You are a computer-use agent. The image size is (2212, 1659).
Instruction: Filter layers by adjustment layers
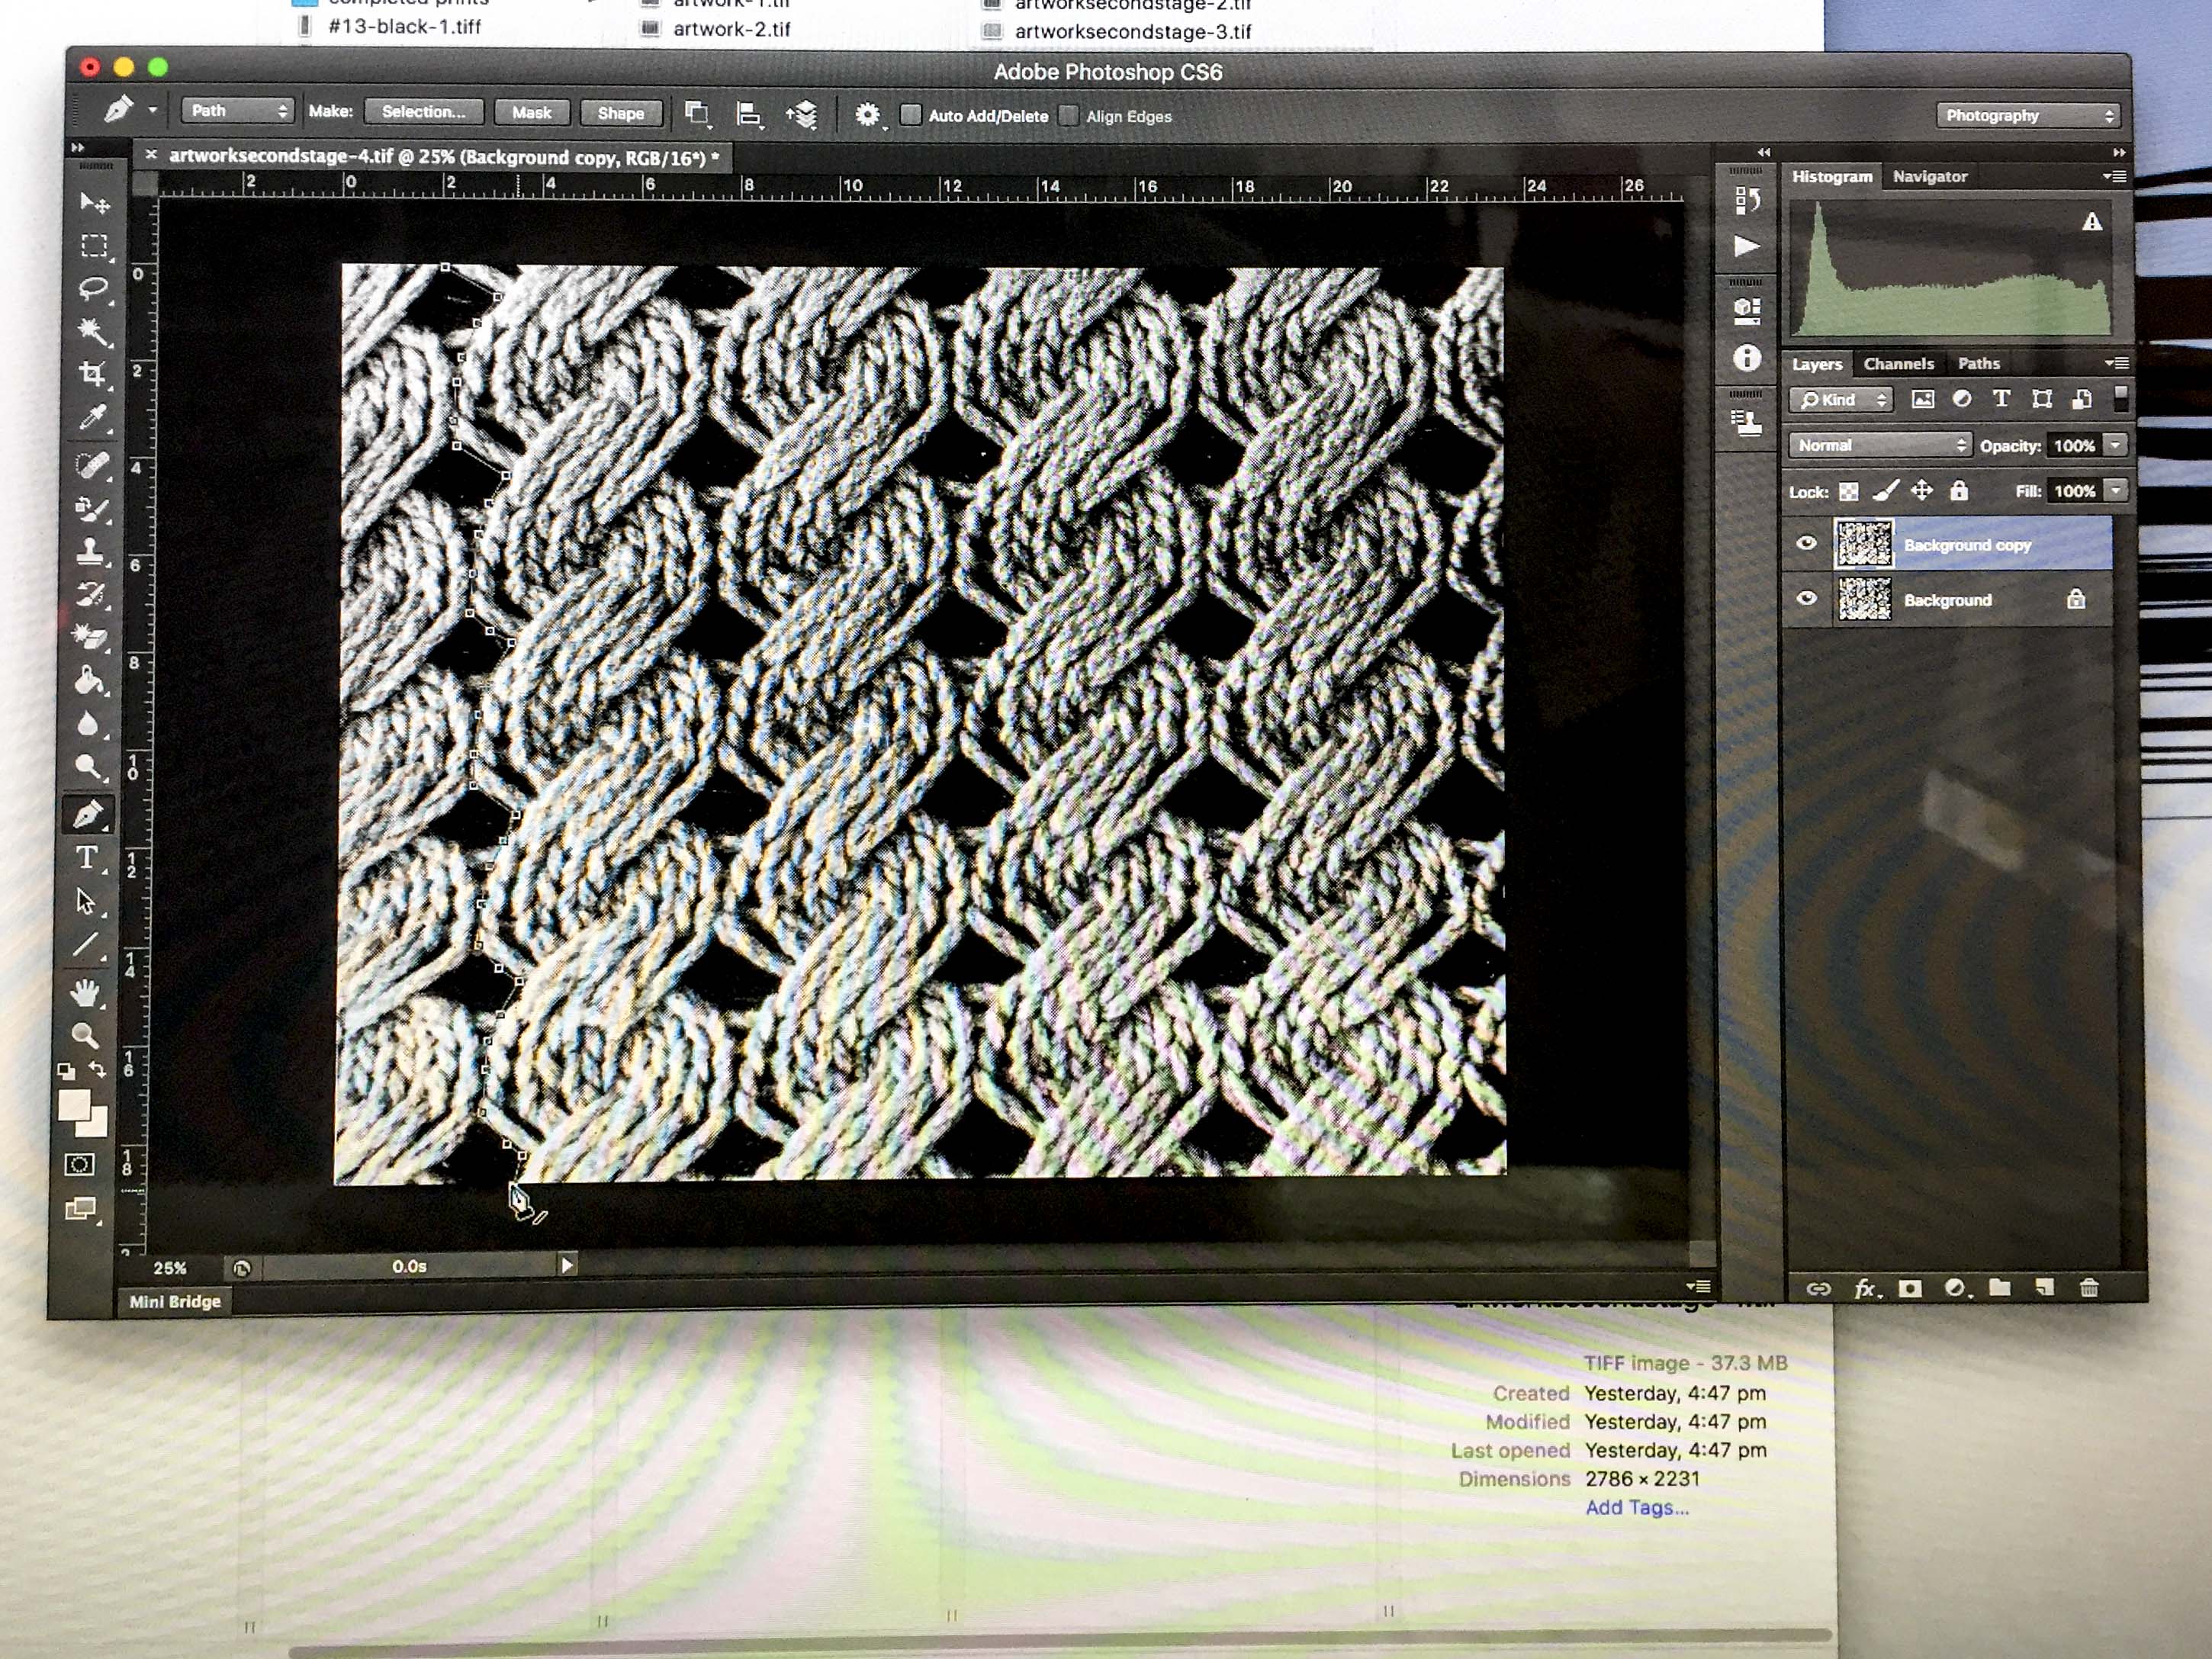pyautogui.click(x=1962, y=399)
